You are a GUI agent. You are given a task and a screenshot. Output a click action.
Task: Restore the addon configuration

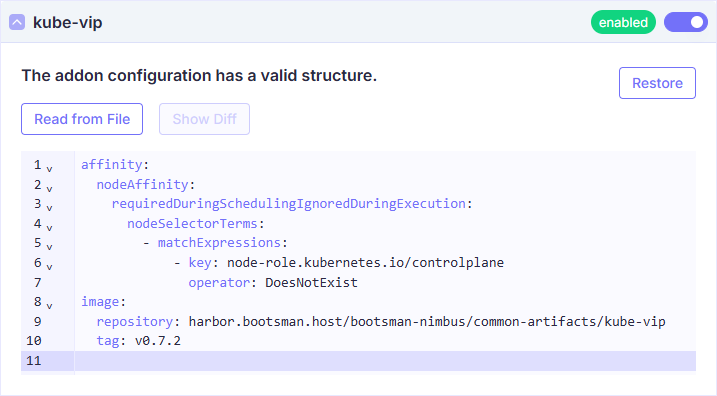pyautogui.click(x=657, y=83)
